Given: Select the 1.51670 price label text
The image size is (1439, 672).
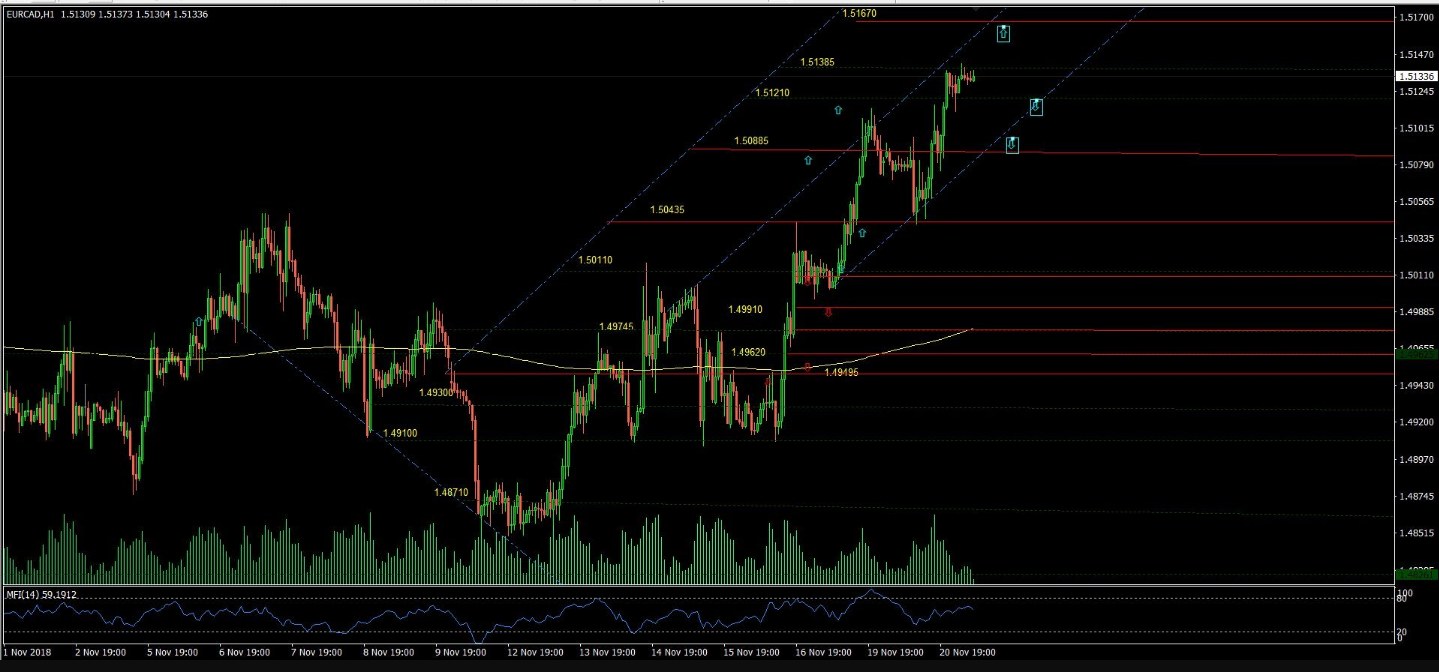Looking at the screenshot, I should [x=859, y=14].
